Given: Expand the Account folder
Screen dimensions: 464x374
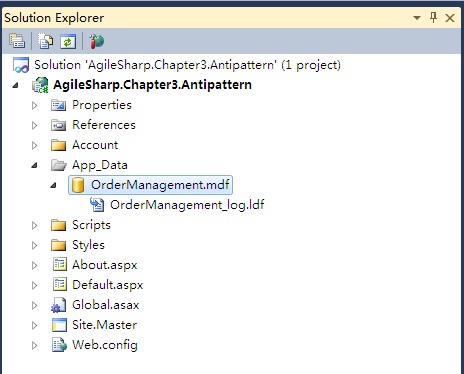Looking at the screenshot, I should 34,145.
